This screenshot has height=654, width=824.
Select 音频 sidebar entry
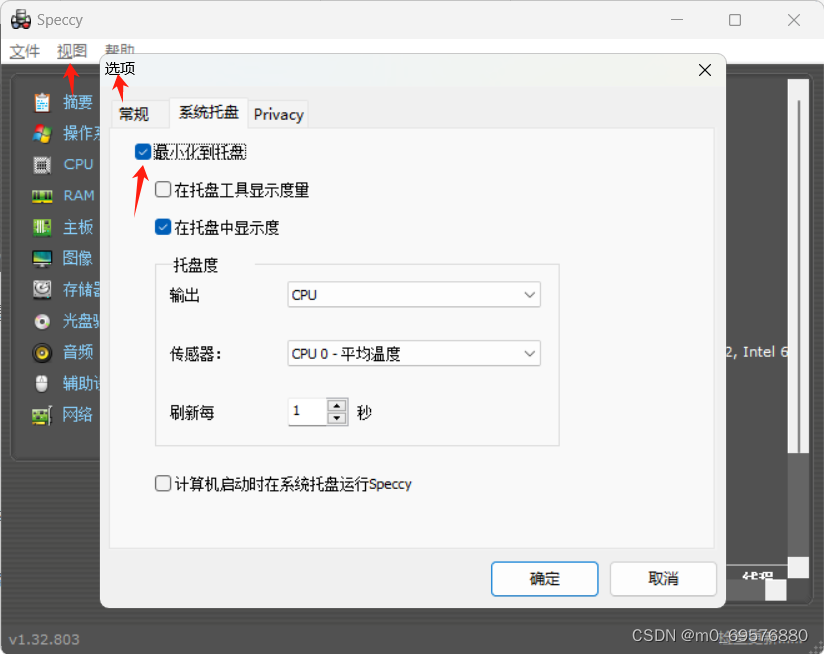point(78,352)
